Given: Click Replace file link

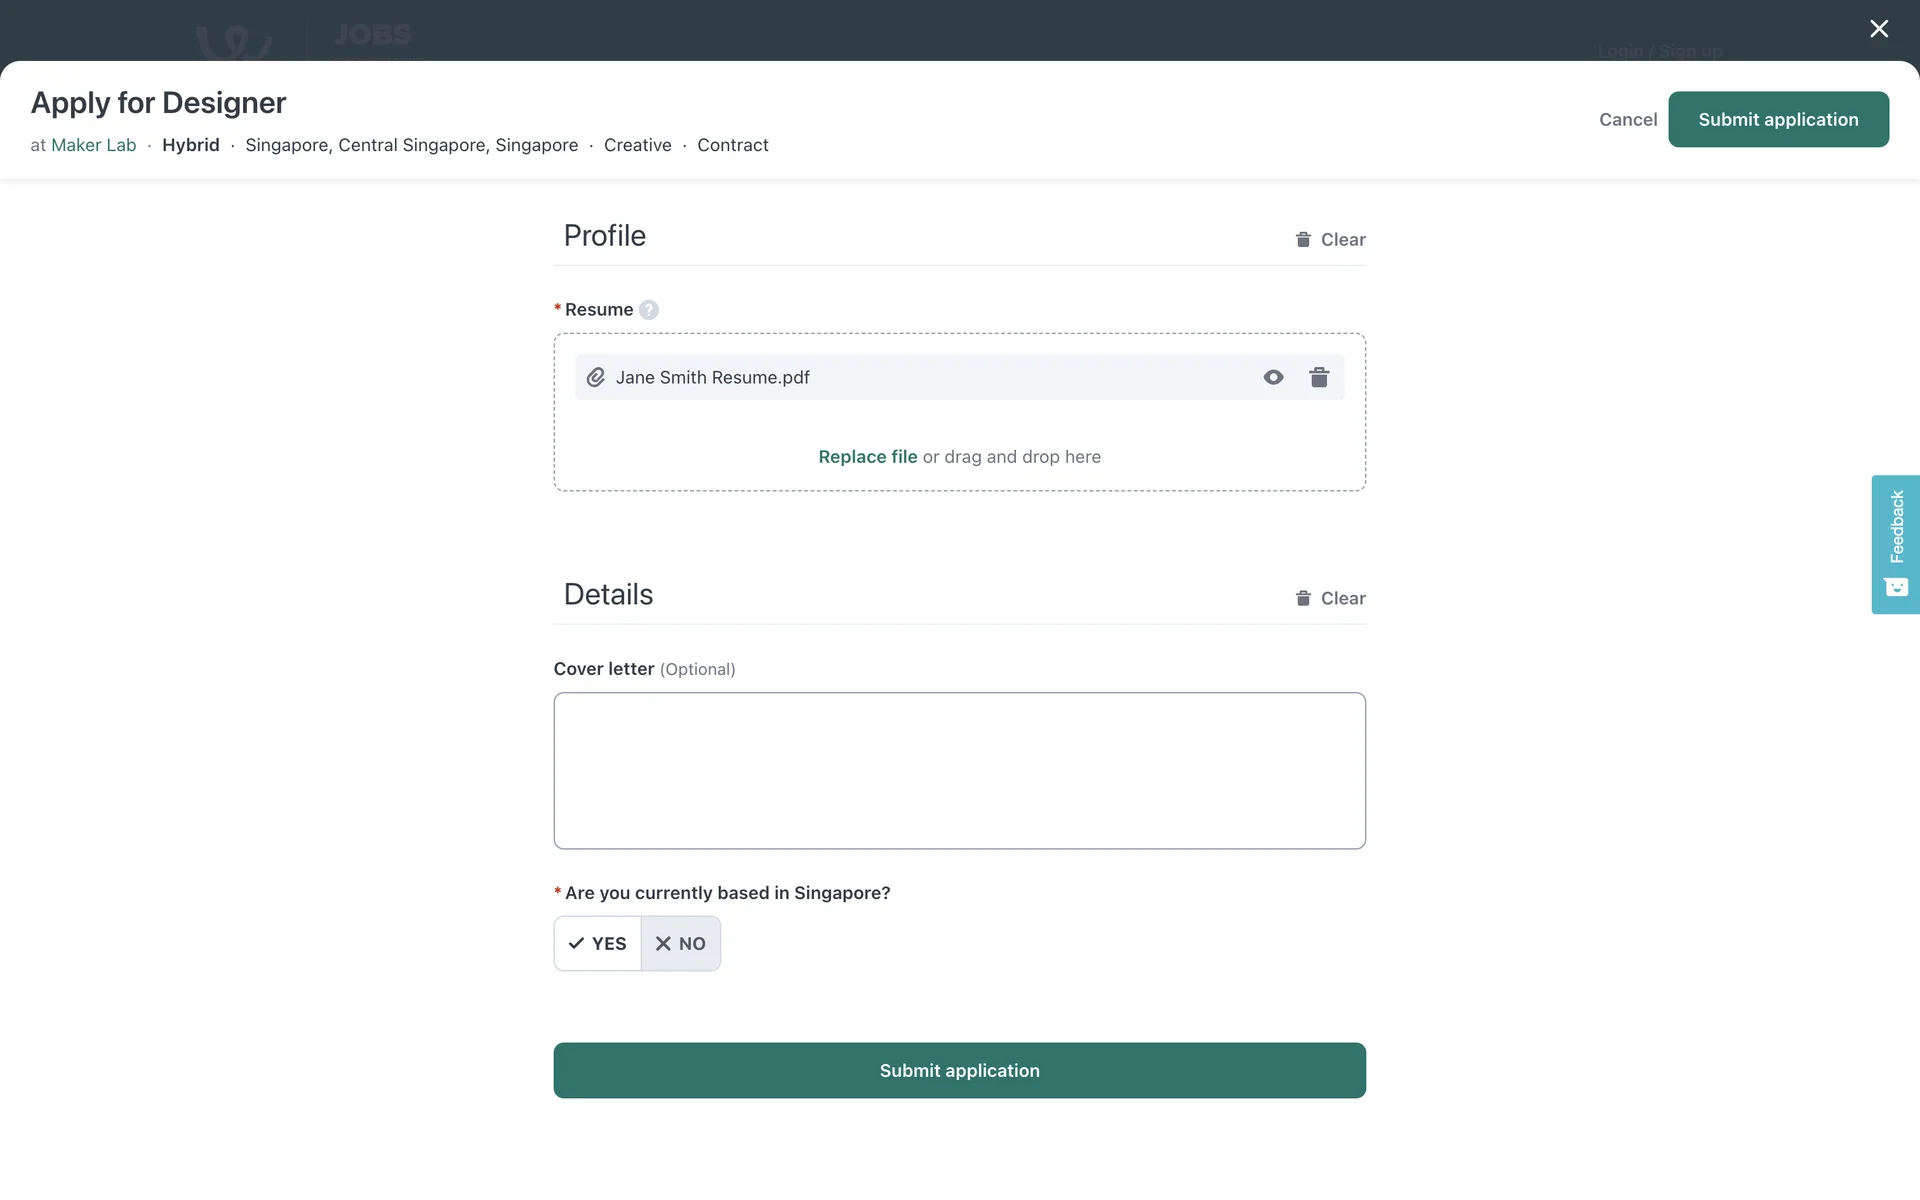Looking at the screenshot, I should (867, 457).
